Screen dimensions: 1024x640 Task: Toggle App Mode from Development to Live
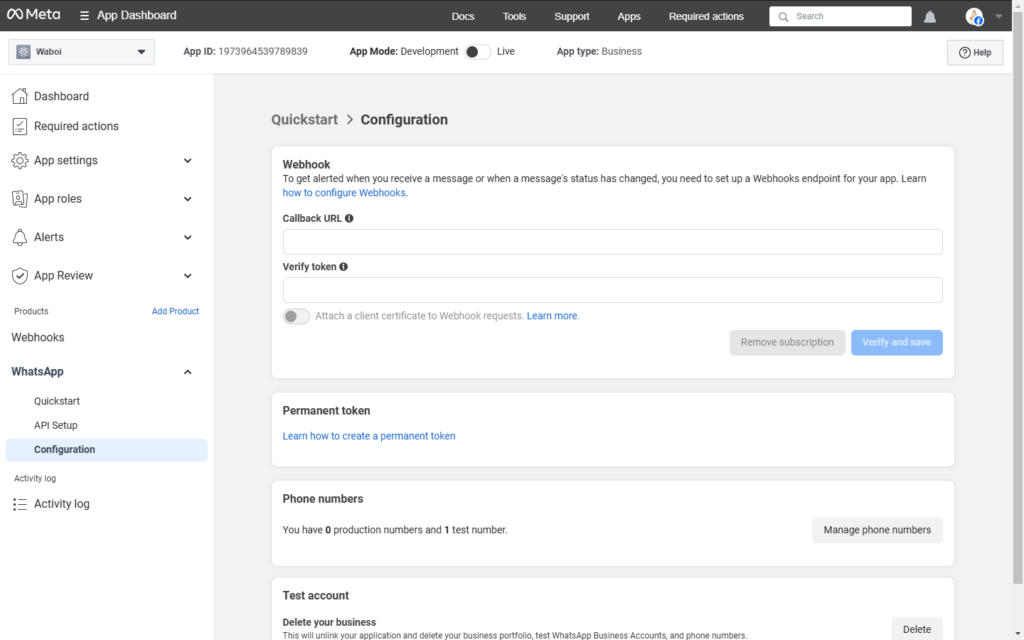tap(477, 52)
